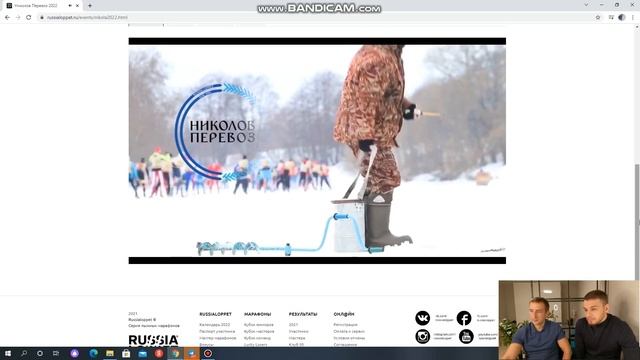Click the МАРАФОНЫ footer heading
640x360 pixels.
[258, 314]
